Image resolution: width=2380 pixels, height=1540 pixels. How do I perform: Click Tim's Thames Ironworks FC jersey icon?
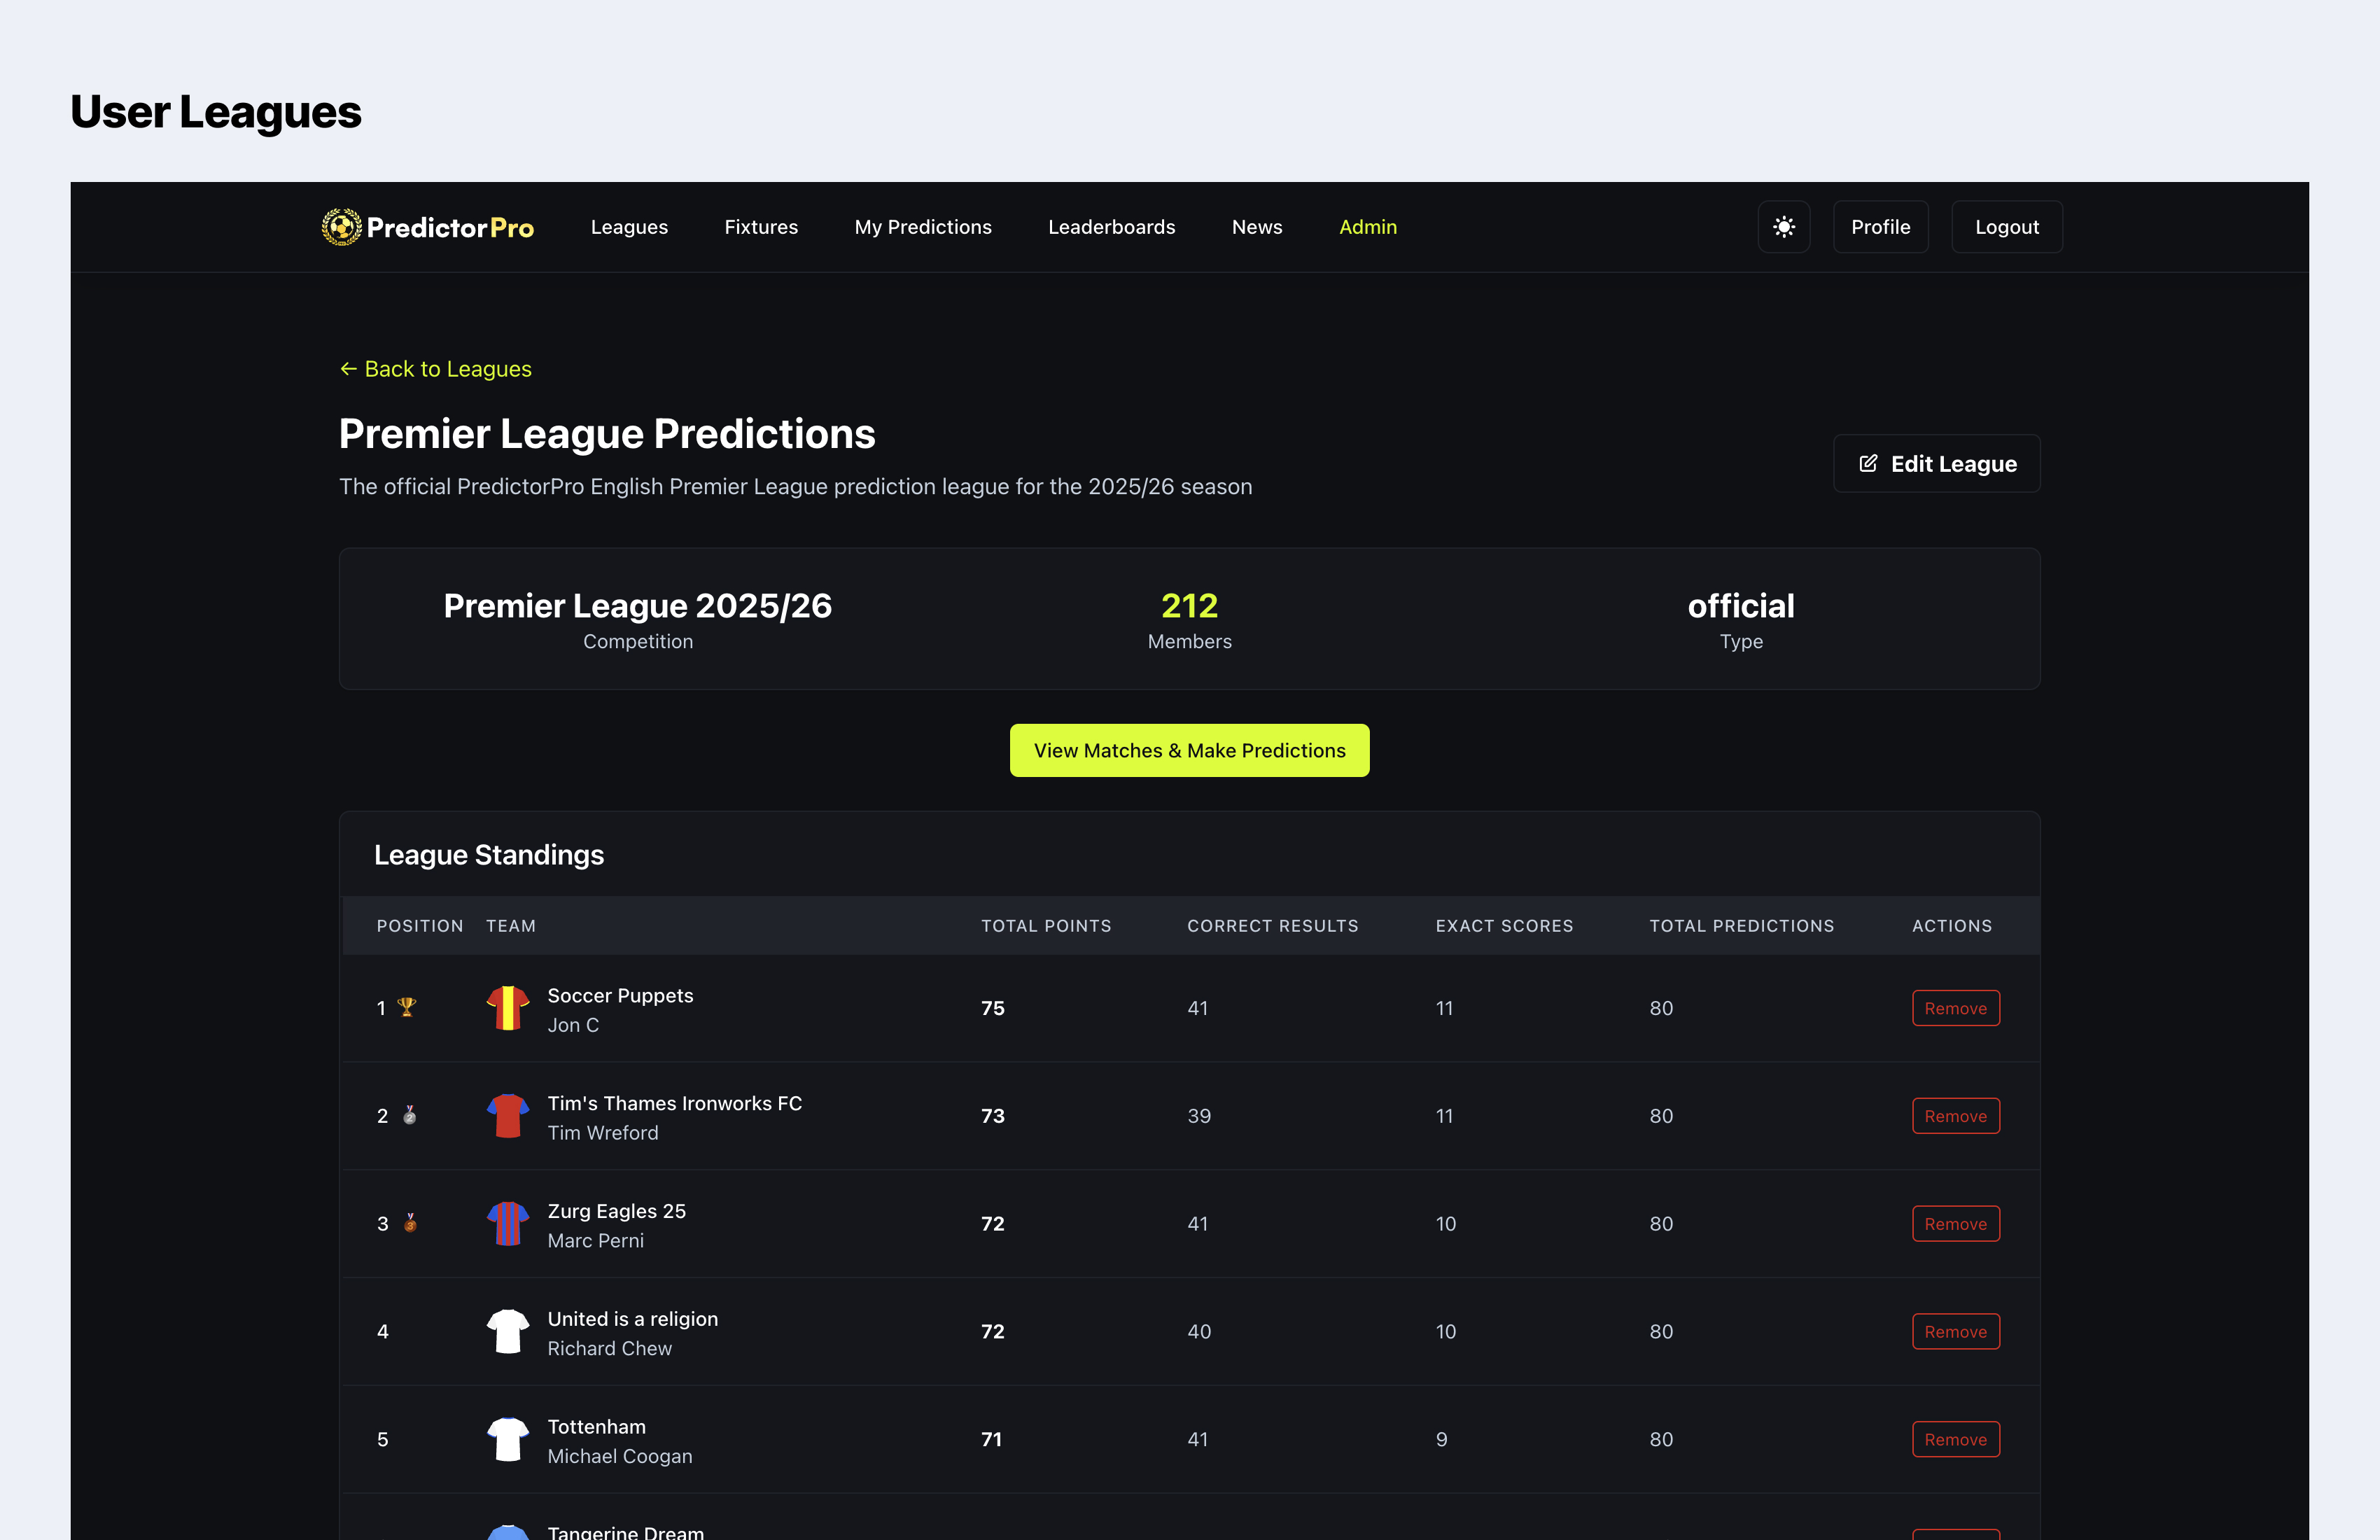pos(507,1116)
